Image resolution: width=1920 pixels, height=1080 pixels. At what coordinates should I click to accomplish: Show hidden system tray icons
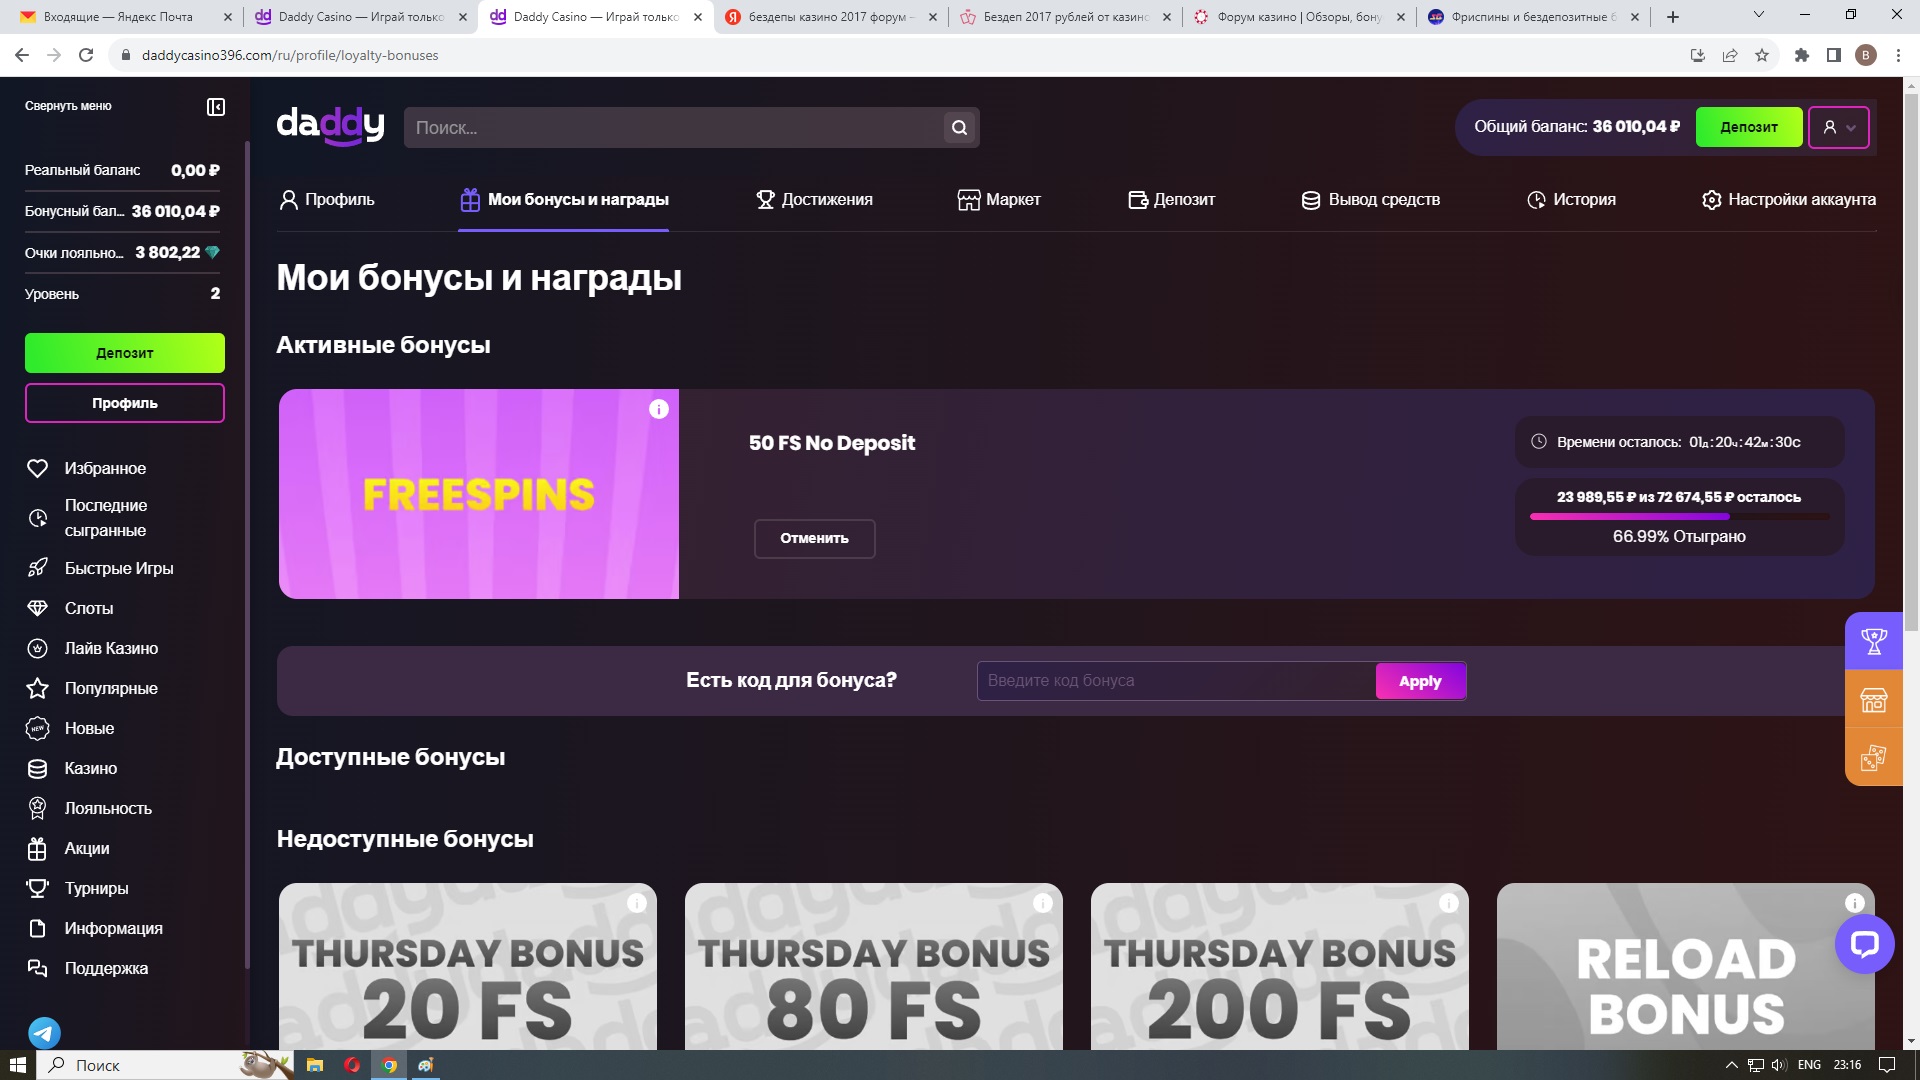1731,1065
